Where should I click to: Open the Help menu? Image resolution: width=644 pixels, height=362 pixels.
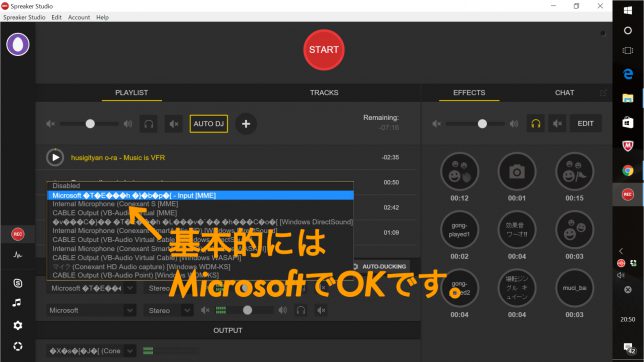102,17
